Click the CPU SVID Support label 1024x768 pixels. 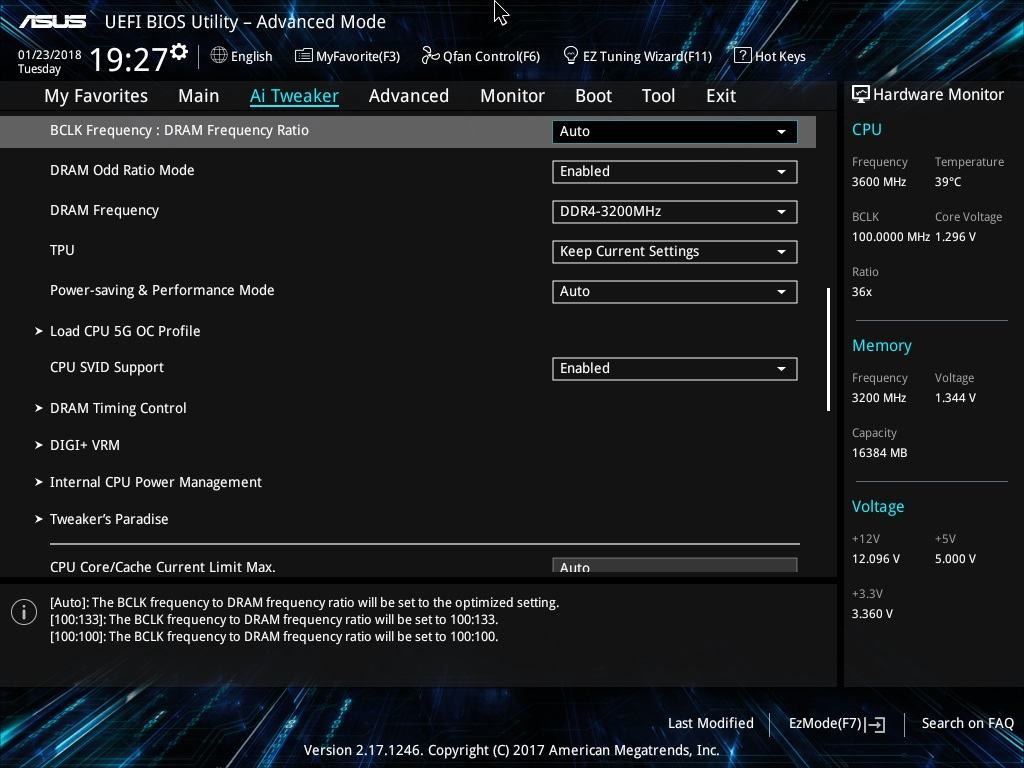tap(107, 368)
